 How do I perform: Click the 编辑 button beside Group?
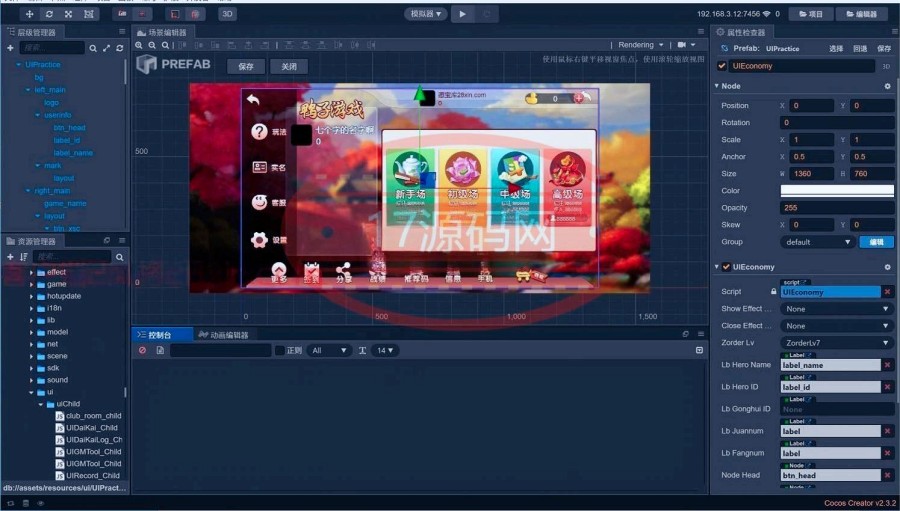(x=876, y=242)
